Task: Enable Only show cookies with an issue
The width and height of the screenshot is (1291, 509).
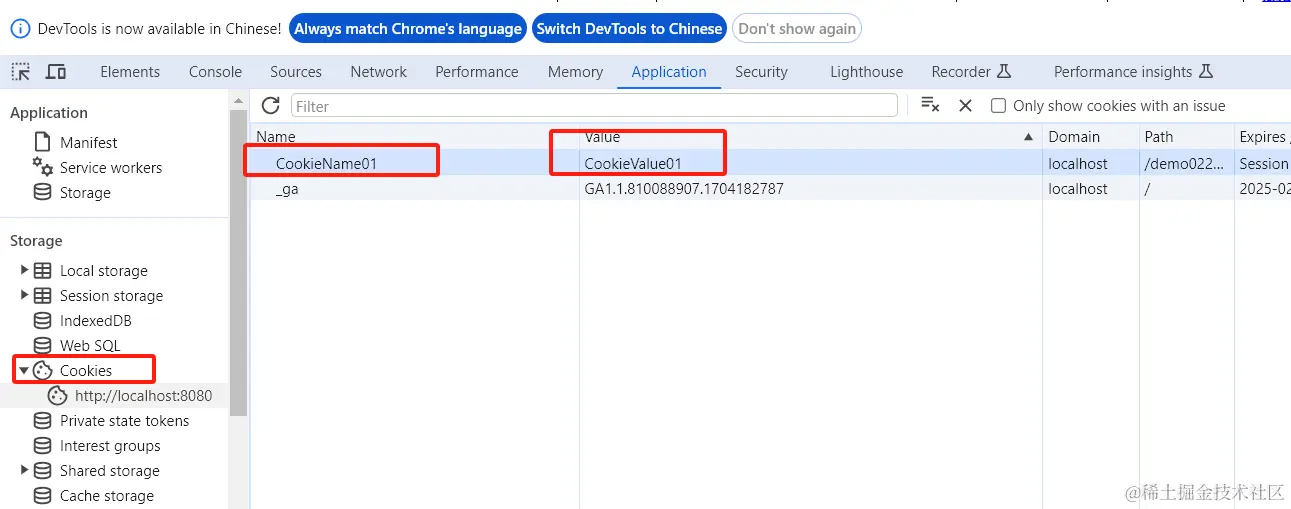Action: [x=998, y=105]
